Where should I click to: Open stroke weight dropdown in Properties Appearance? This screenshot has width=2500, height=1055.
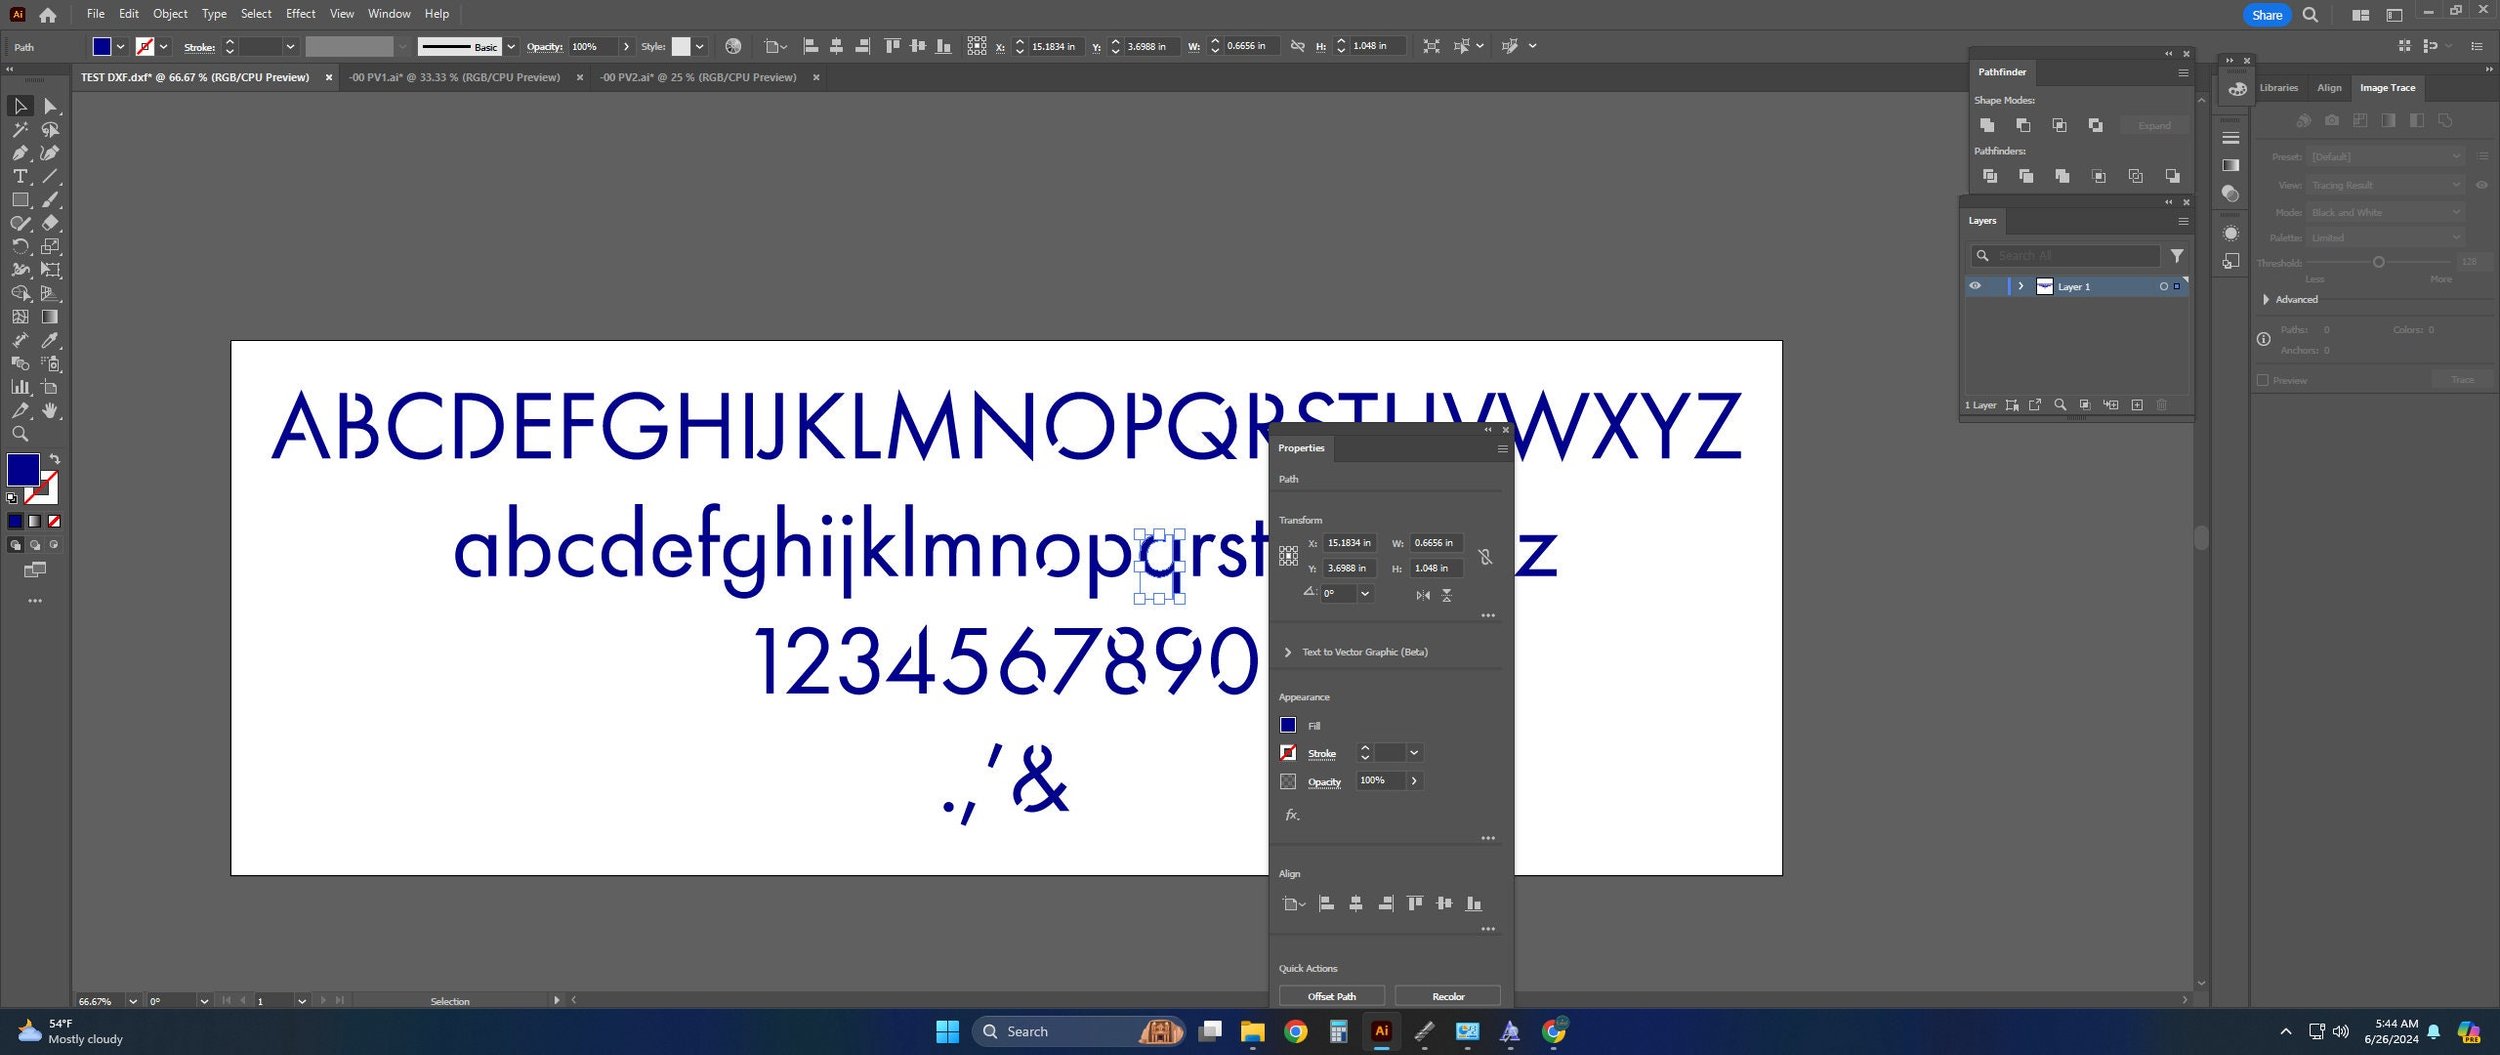(1414, 753)
